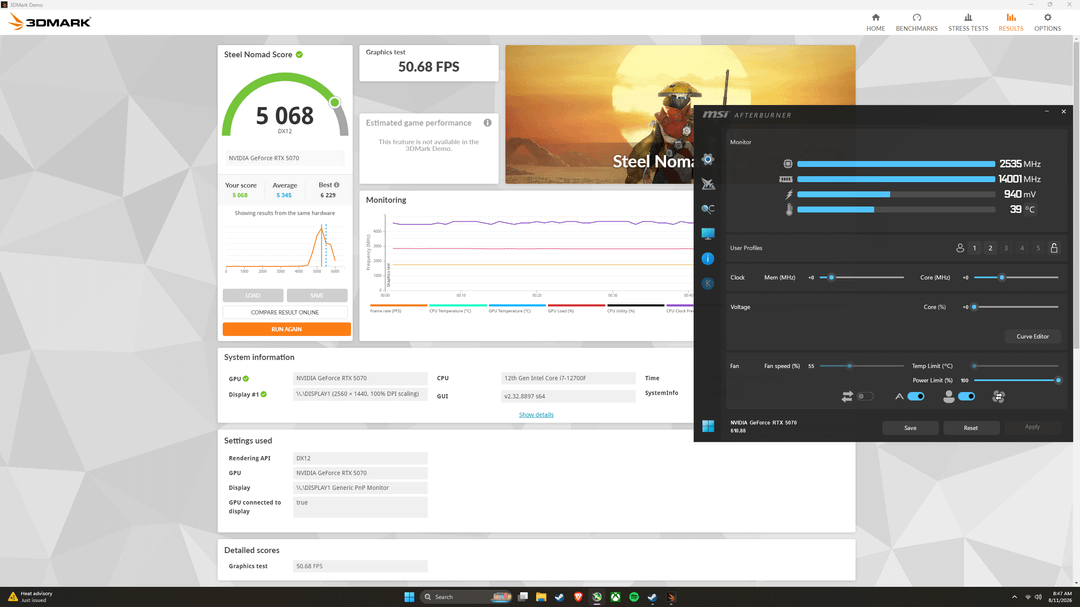Image resolution: width=1080 pixels, height=607 pixels.
Task: Click the memory clock icon in Monitor
Action: [x=786, y=179]
